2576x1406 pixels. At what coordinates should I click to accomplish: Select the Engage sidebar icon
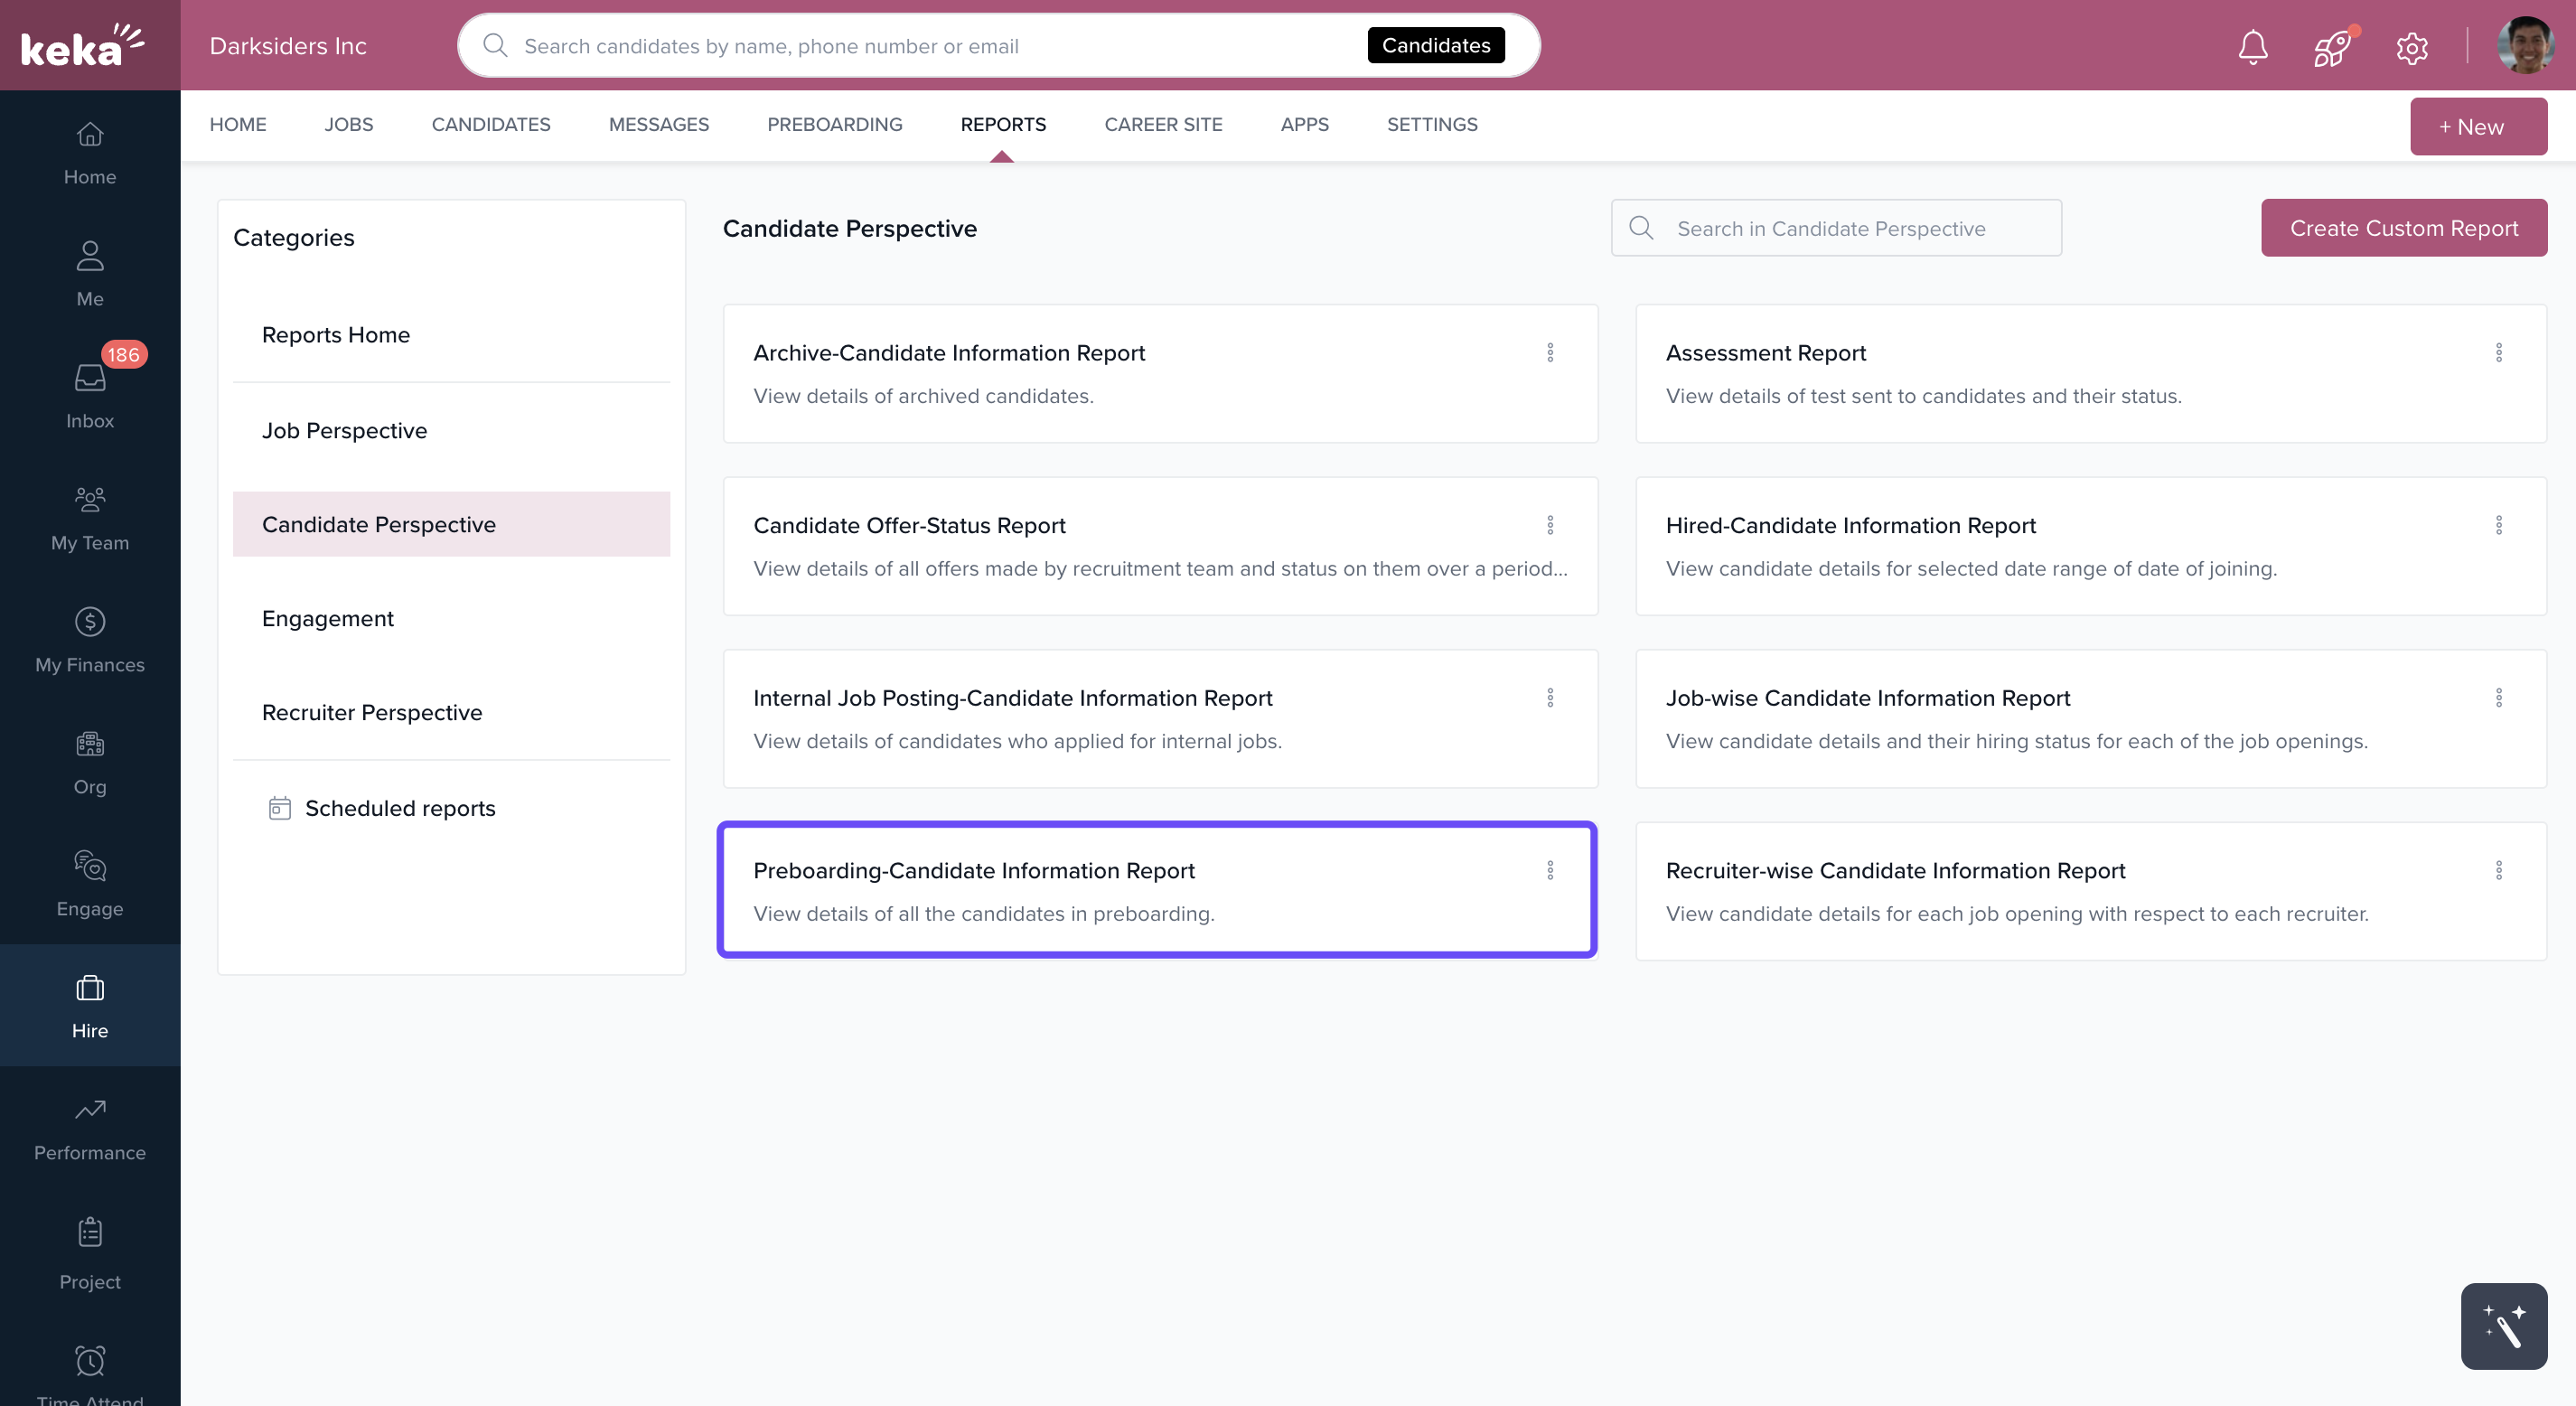pos(90,883)
